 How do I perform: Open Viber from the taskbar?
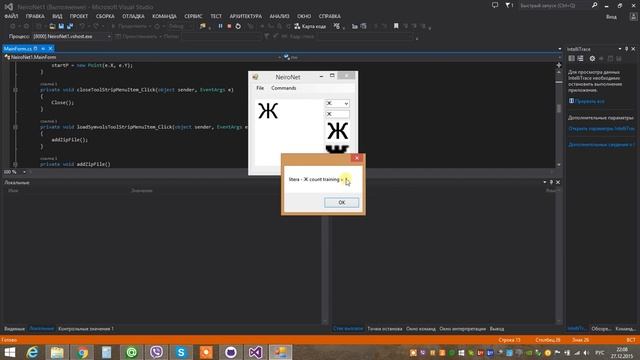click(156, 352)
